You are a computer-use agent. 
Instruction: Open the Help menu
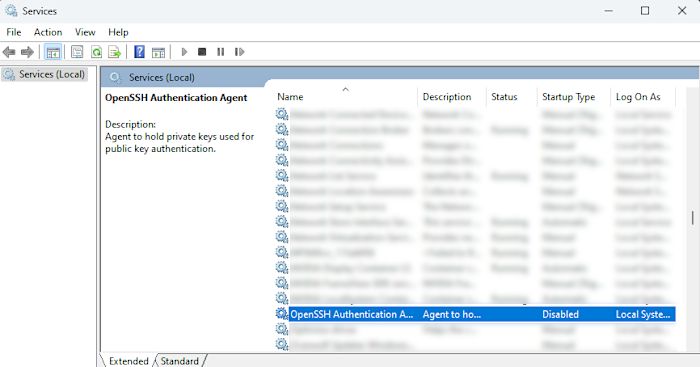click(118, 32)
